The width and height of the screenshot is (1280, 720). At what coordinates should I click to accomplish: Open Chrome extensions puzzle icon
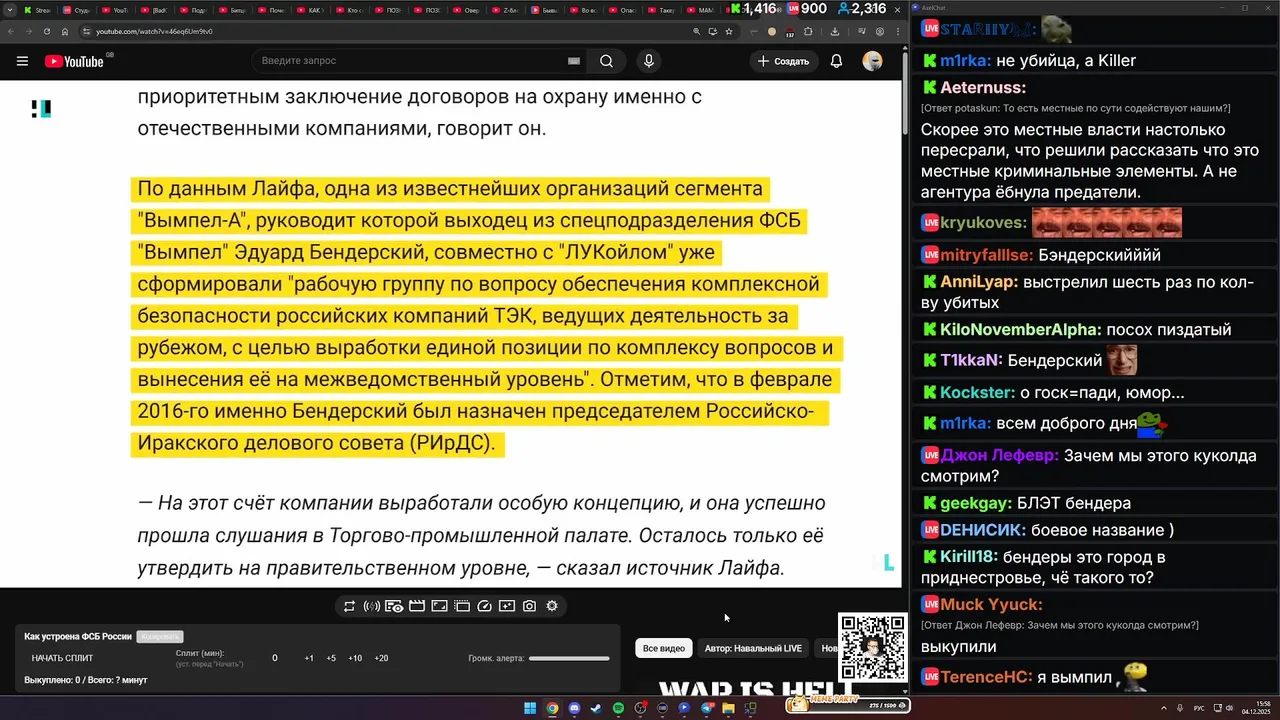(x=808, y=31)
